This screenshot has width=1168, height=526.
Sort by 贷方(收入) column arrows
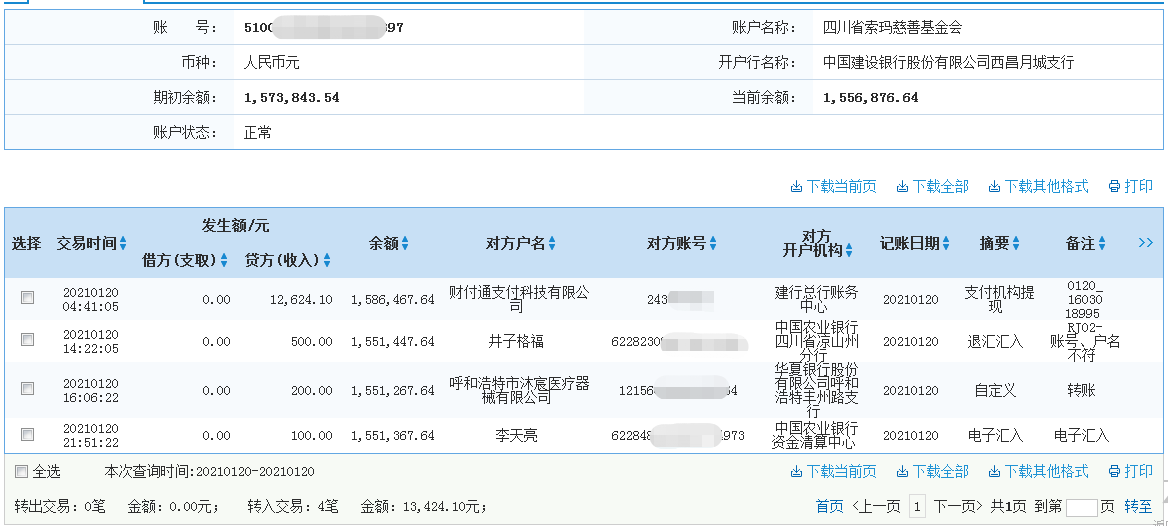pos(327,261)
